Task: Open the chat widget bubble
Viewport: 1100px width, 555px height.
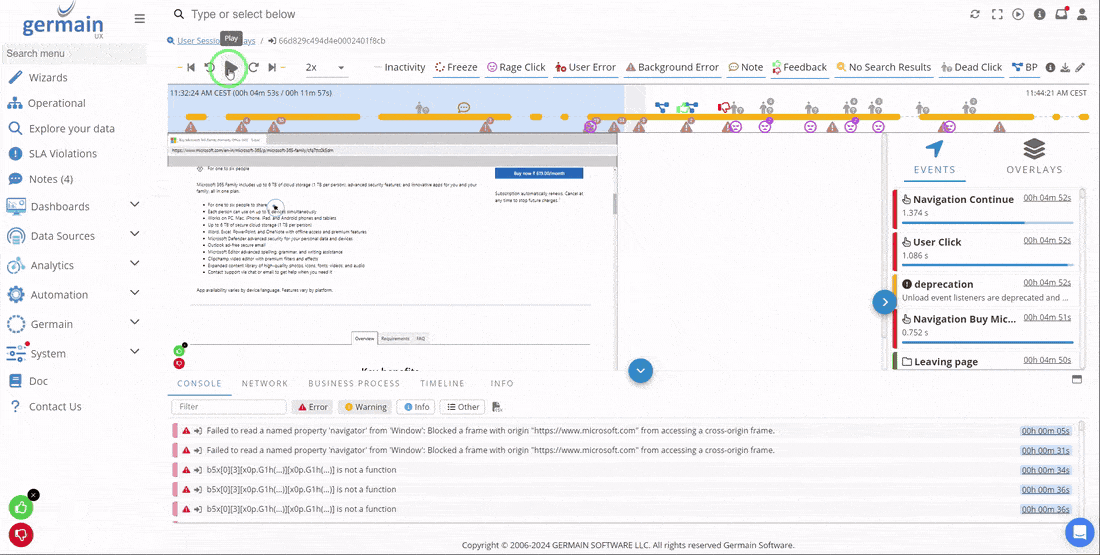Action: coord(1080,531)
